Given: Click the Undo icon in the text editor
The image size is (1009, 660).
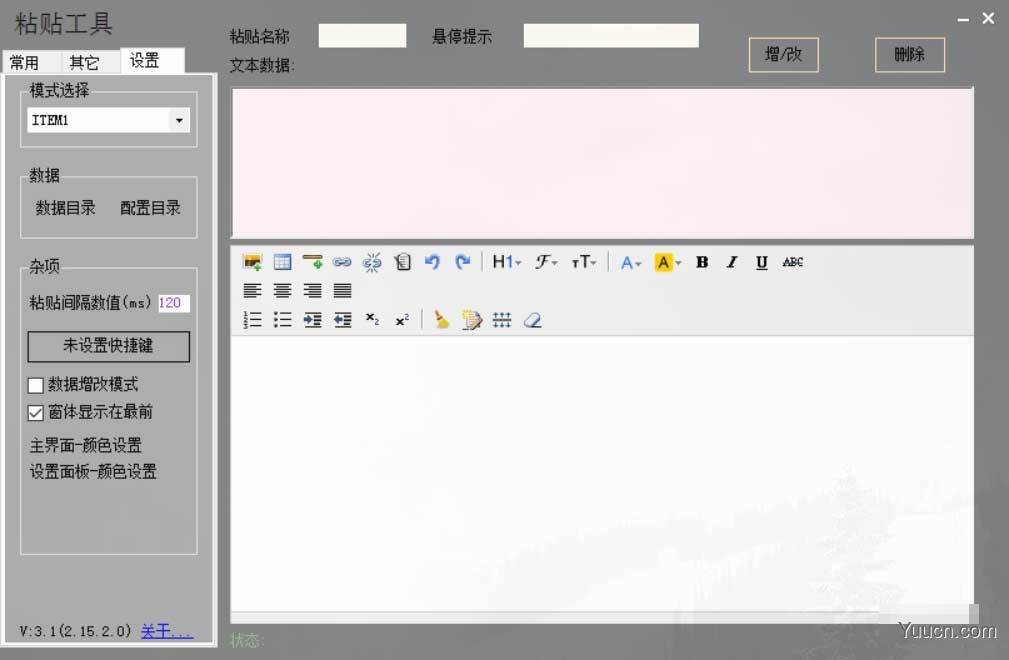Looking at the screenshot, I should point(432,262).
